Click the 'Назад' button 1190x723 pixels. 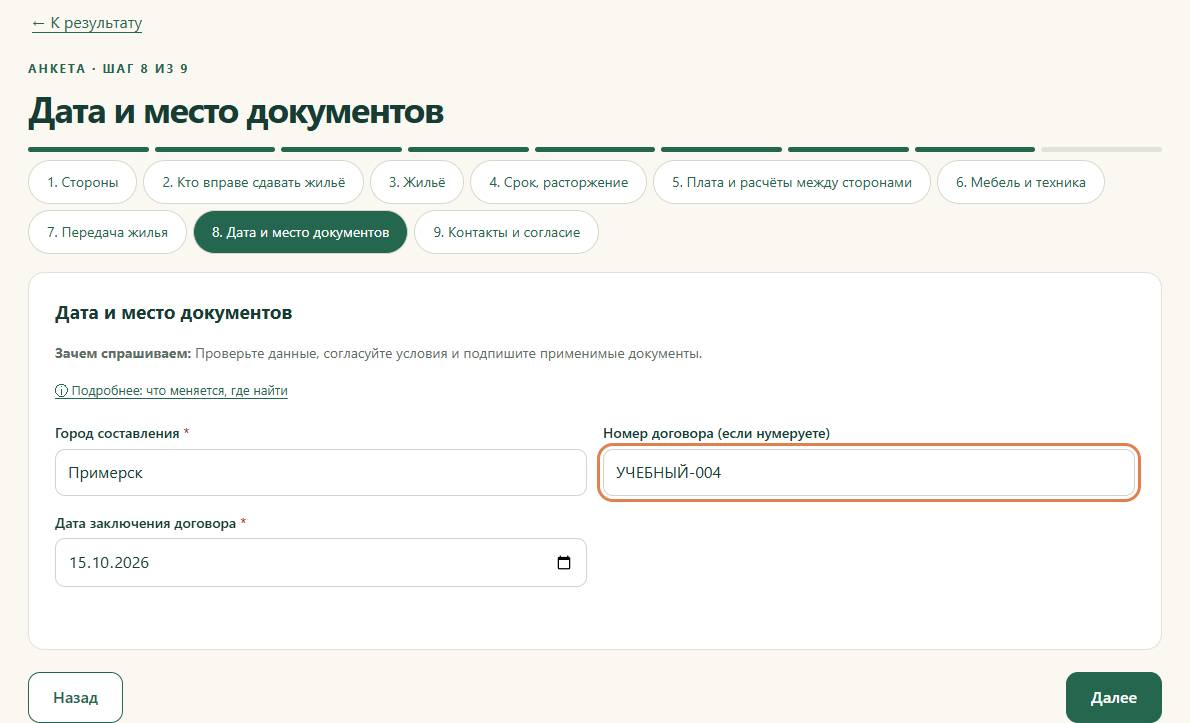point(75,697)
